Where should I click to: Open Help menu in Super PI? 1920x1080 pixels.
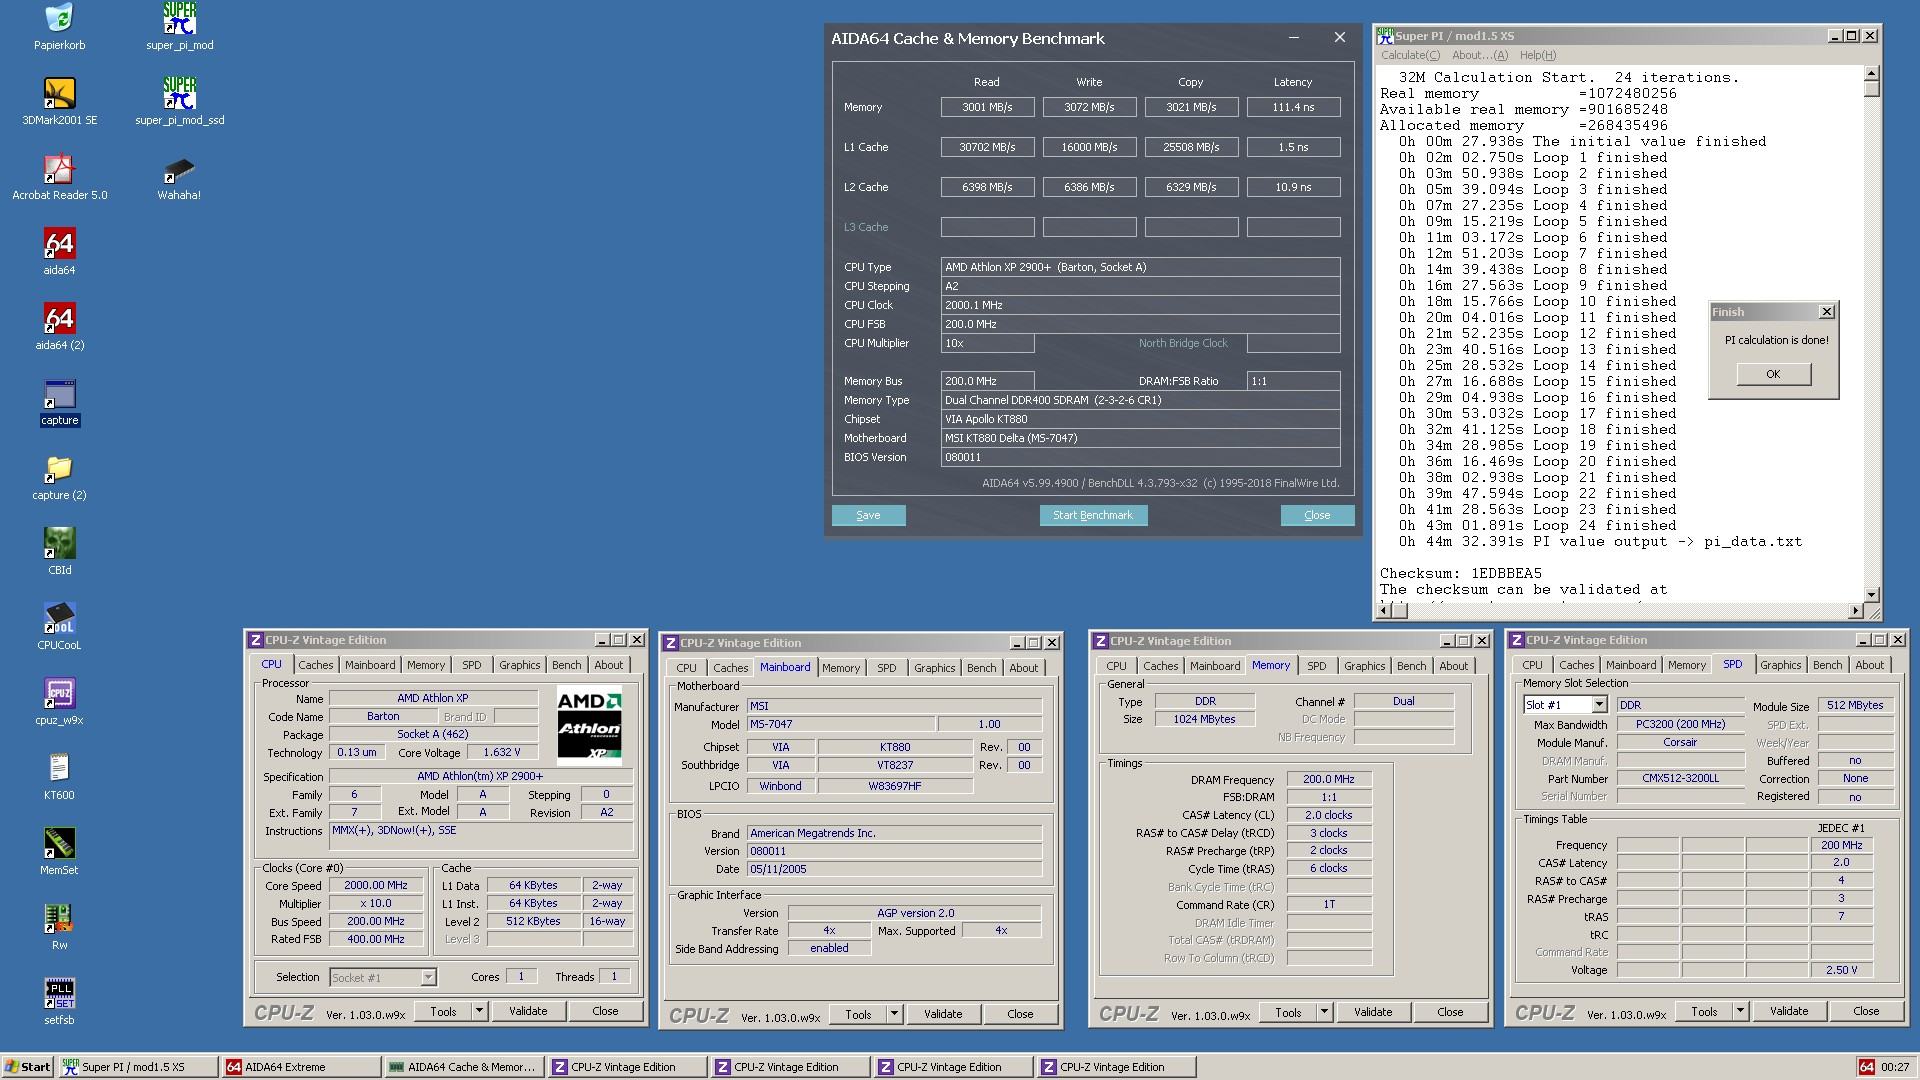1537,55
